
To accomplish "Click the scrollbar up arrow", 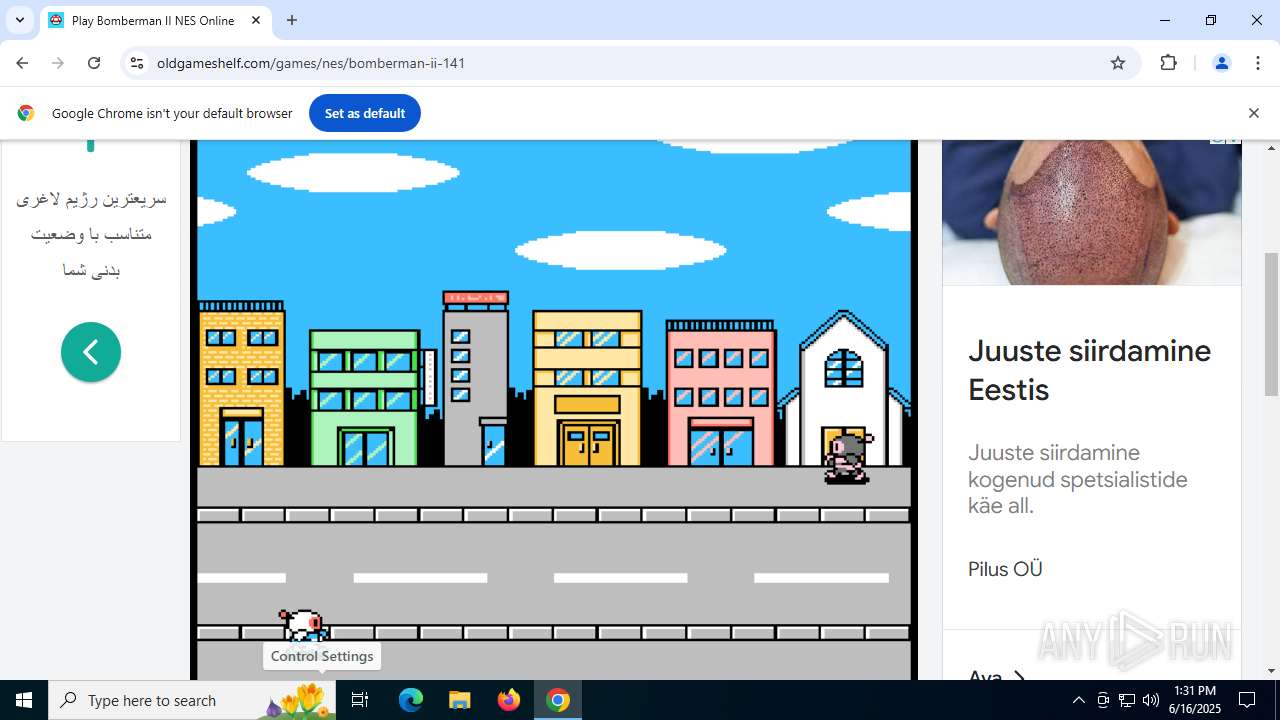I will (1272, 148).
